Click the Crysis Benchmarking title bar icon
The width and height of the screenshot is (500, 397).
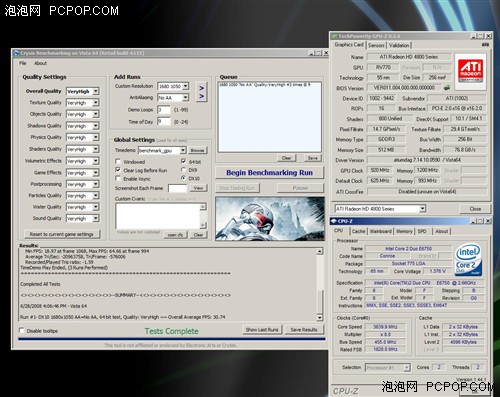16,53
